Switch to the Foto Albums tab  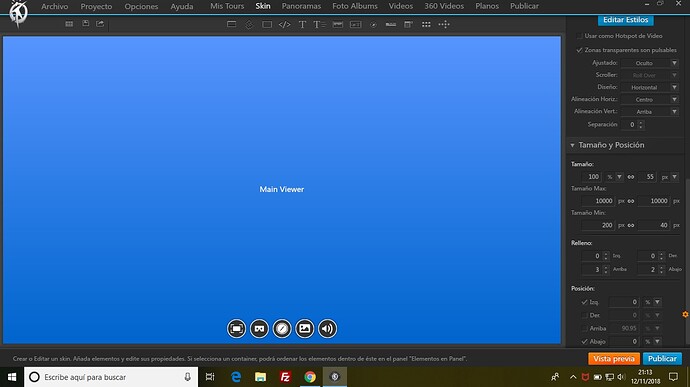coord(355,6)
